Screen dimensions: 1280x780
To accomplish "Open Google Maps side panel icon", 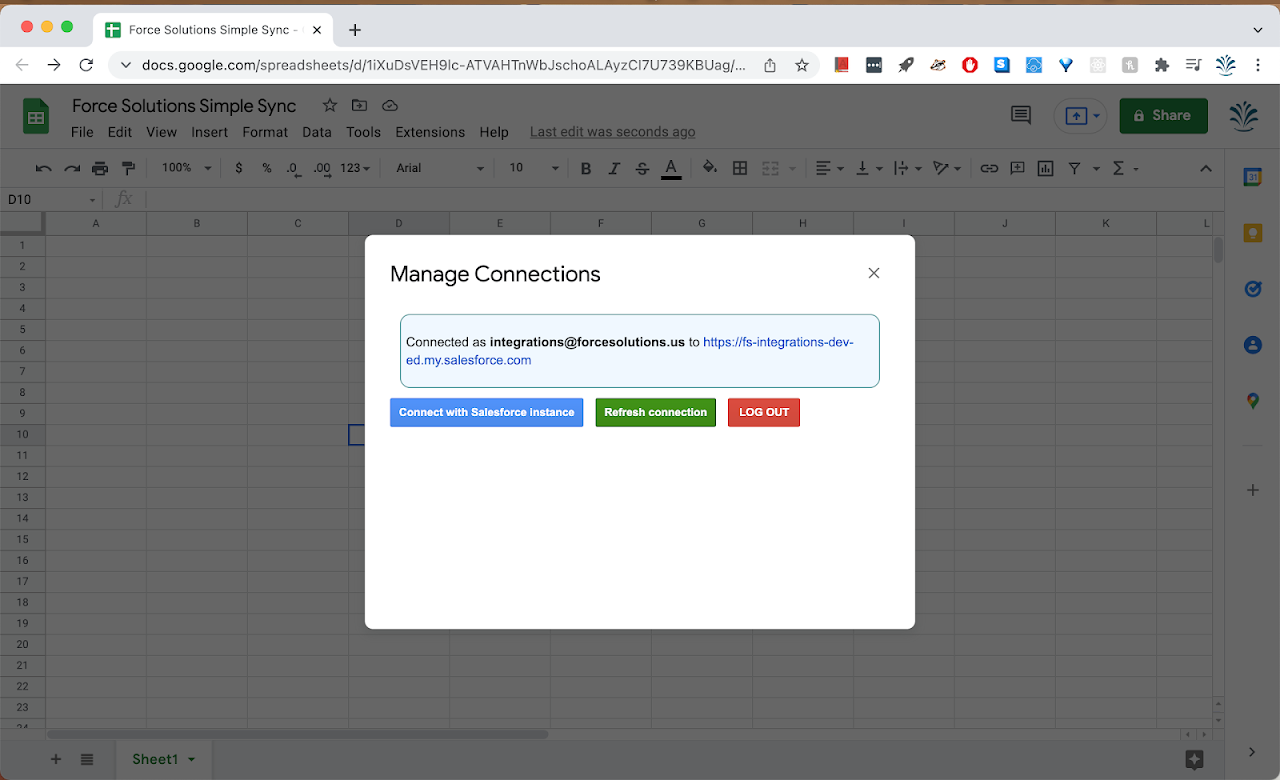I will 1252,401.
